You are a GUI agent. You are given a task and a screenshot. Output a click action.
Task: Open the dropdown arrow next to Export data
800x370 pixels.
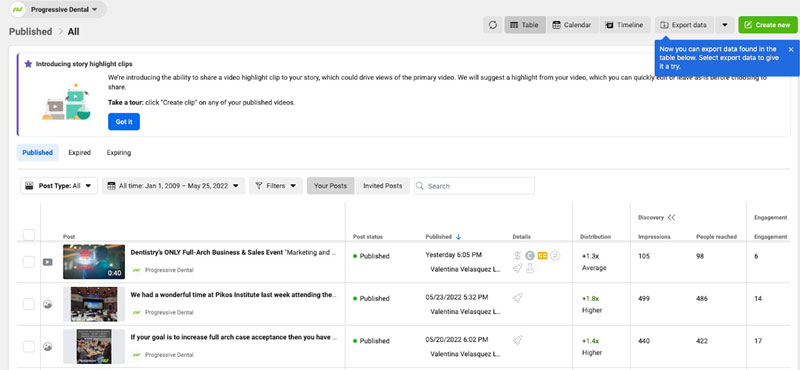pyautogui.click(x=724, y=25)
